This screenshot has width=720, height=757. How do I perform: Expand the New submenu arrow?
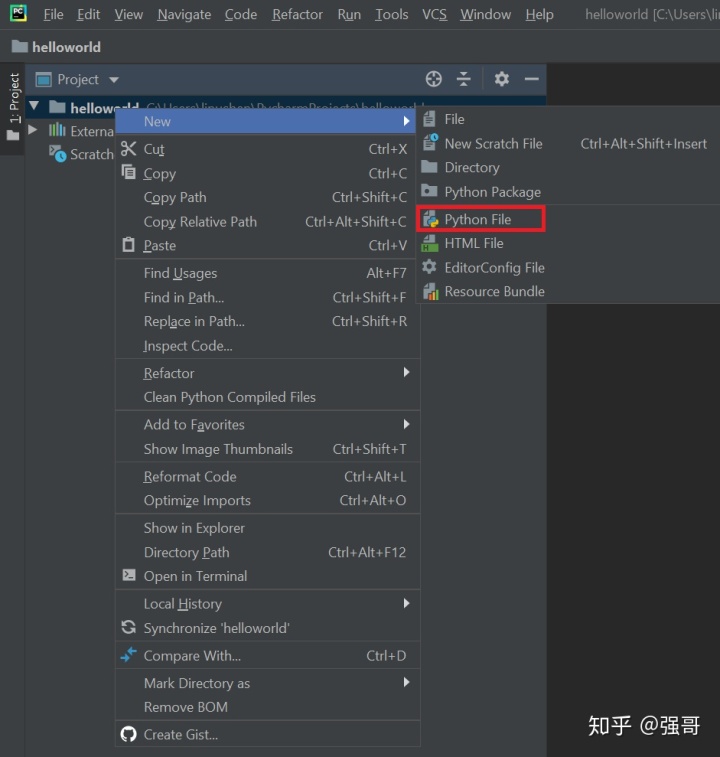click(406, 121)
